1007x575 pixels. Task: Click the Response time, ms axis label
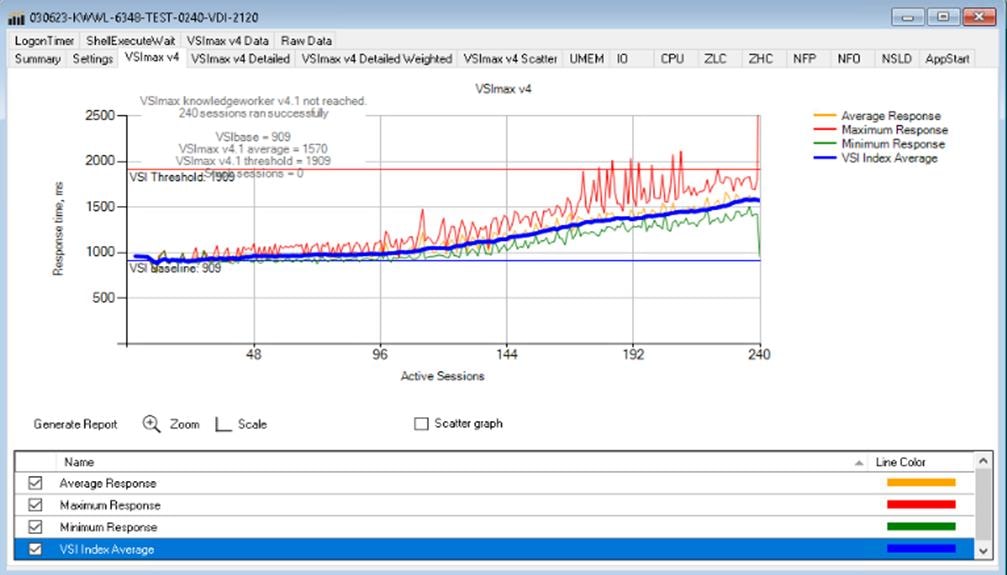coord(58,229)
